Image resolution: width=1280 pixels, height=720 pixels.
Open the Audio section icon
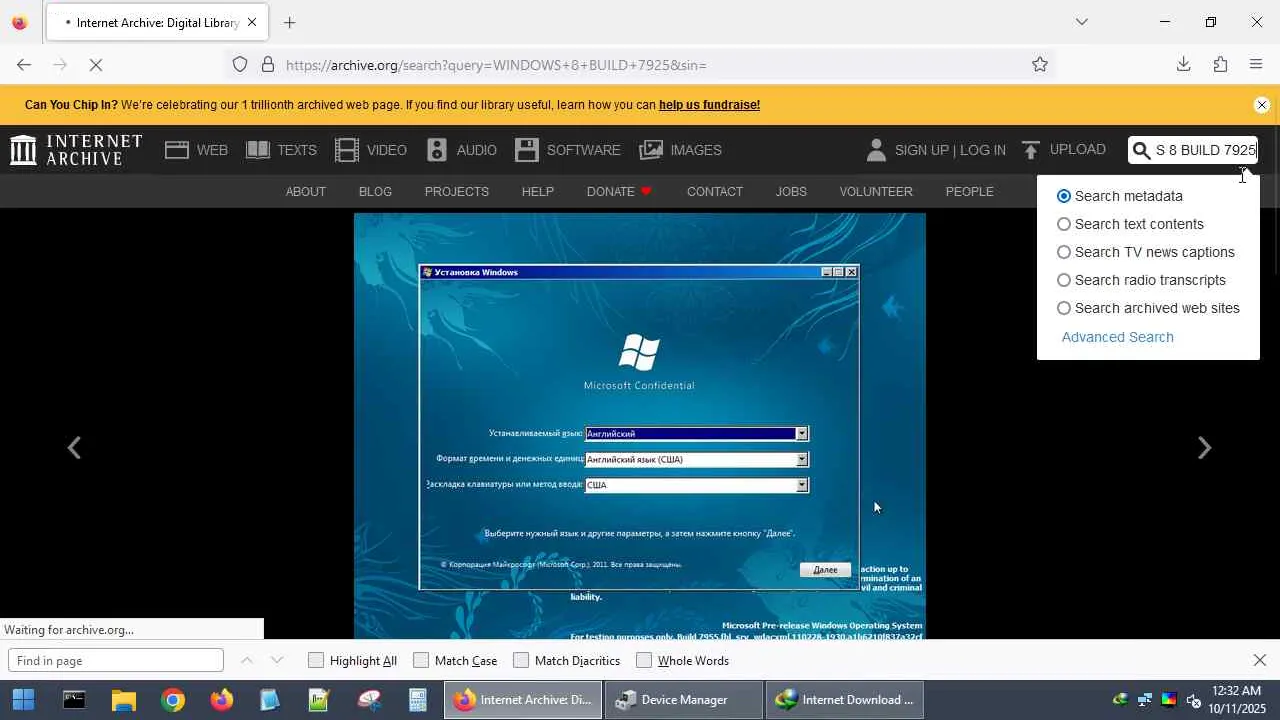point(437,150)
